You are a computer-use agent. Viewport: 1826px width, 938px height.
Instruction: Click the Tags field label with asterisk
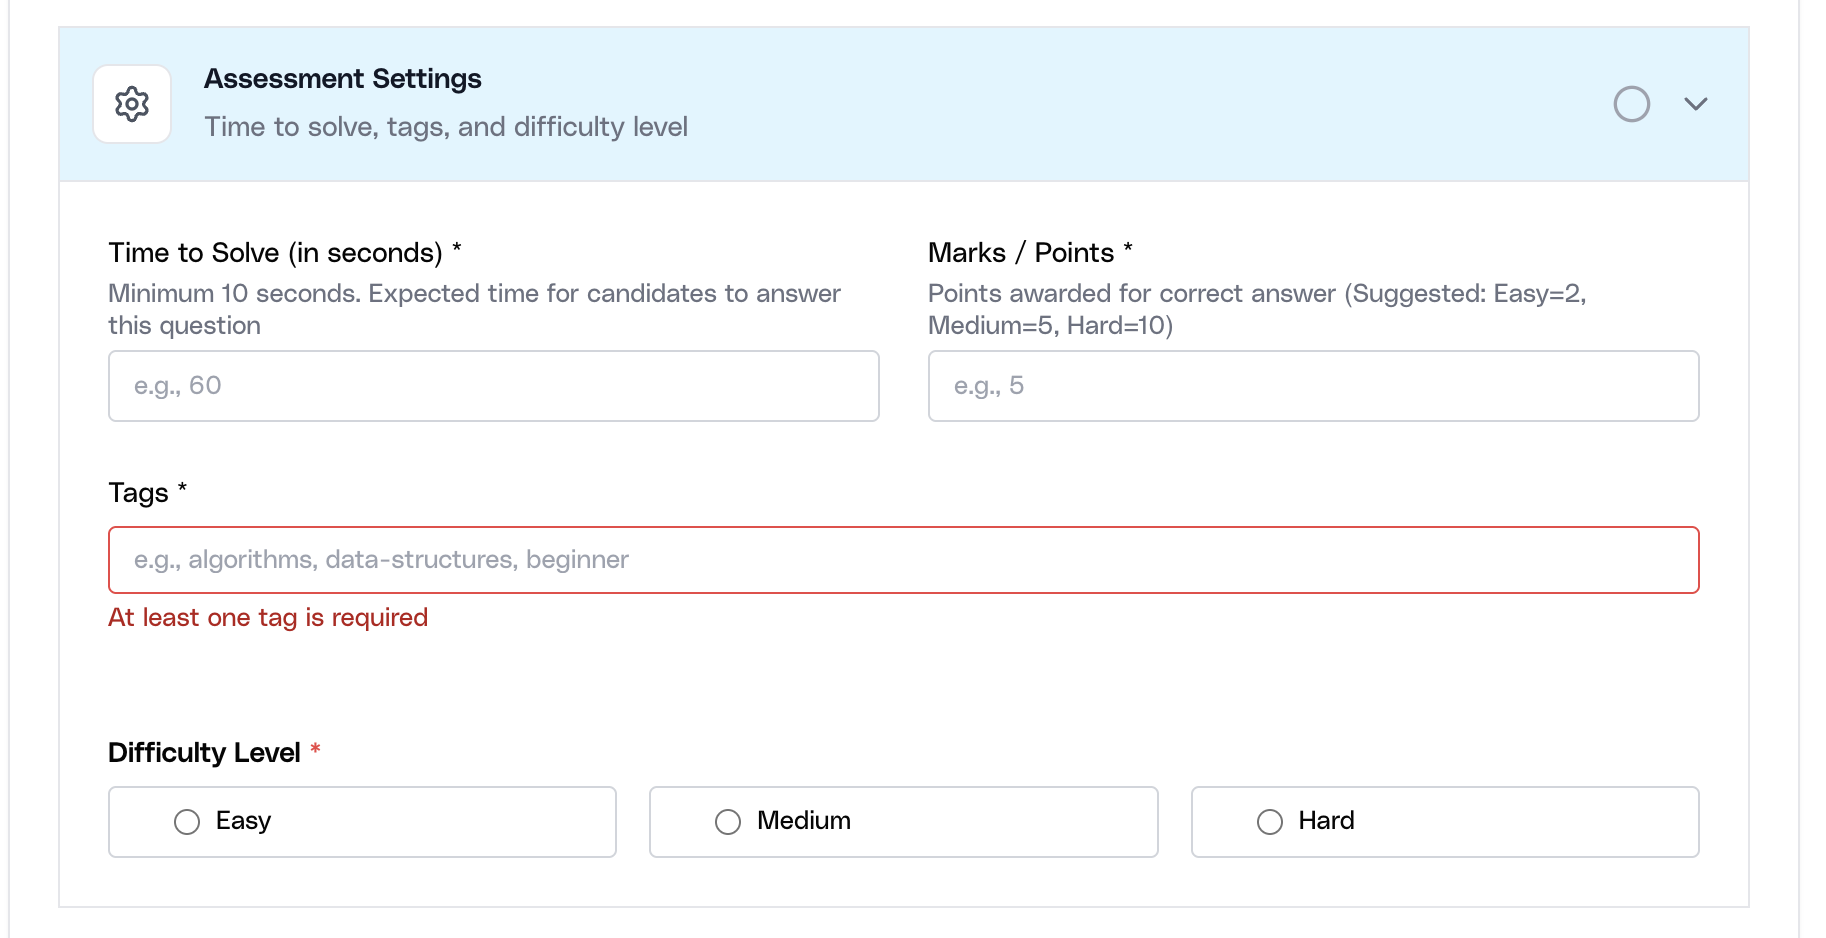pos(146,492)
